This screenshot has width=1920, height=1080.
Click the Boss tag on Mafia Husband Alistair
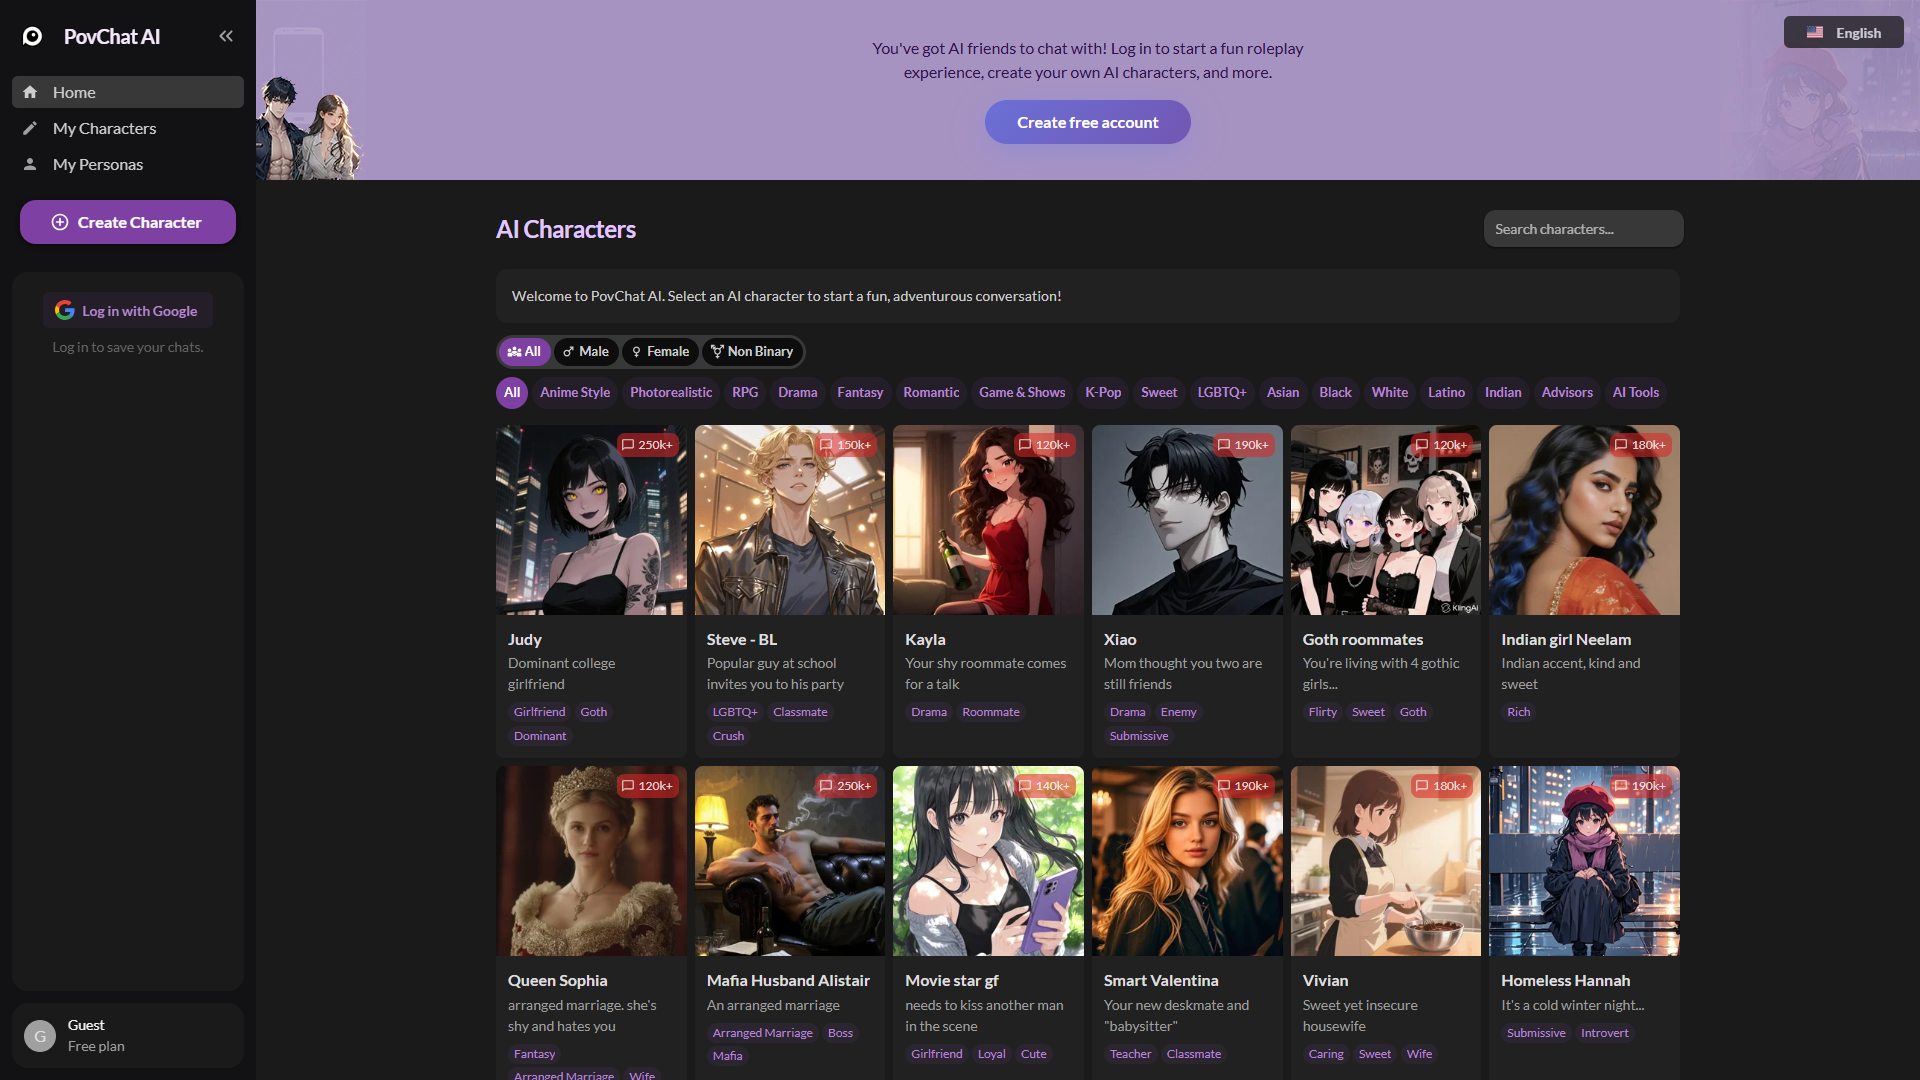840,1033
